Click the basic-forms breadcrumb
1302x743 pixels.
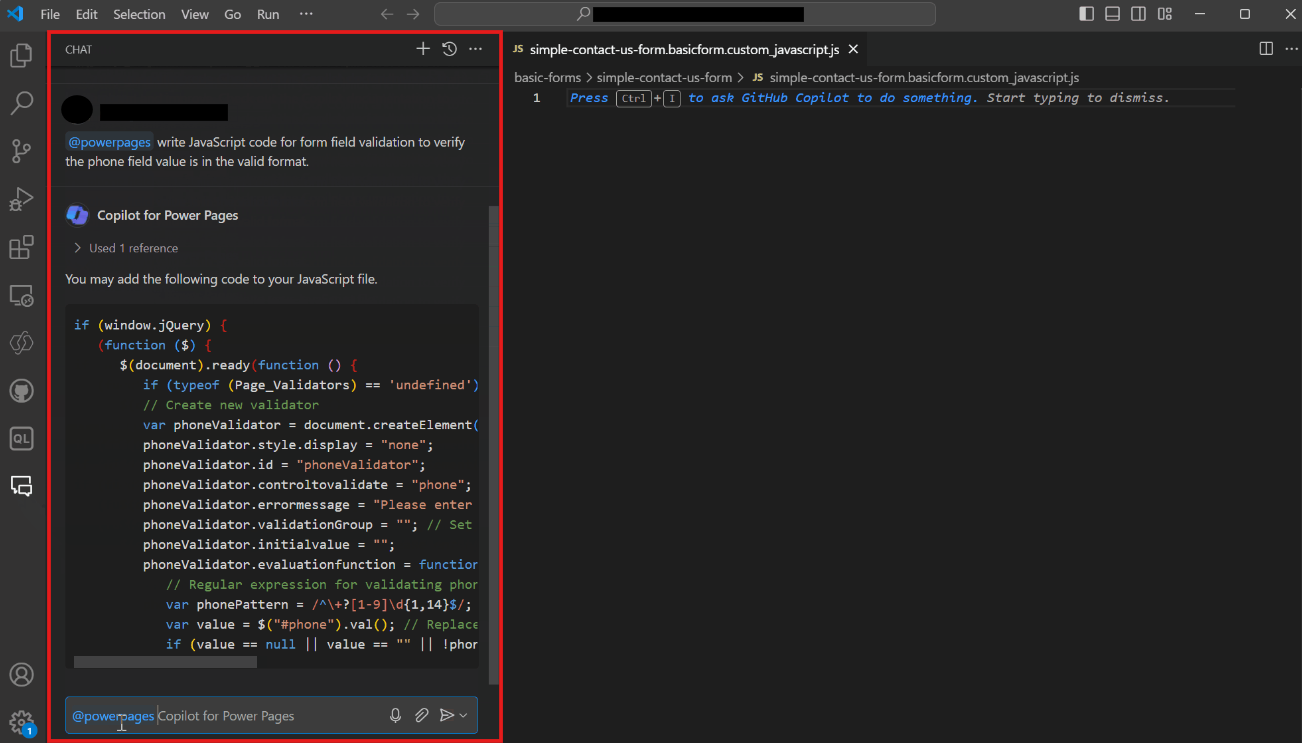(x=547, y=77)
